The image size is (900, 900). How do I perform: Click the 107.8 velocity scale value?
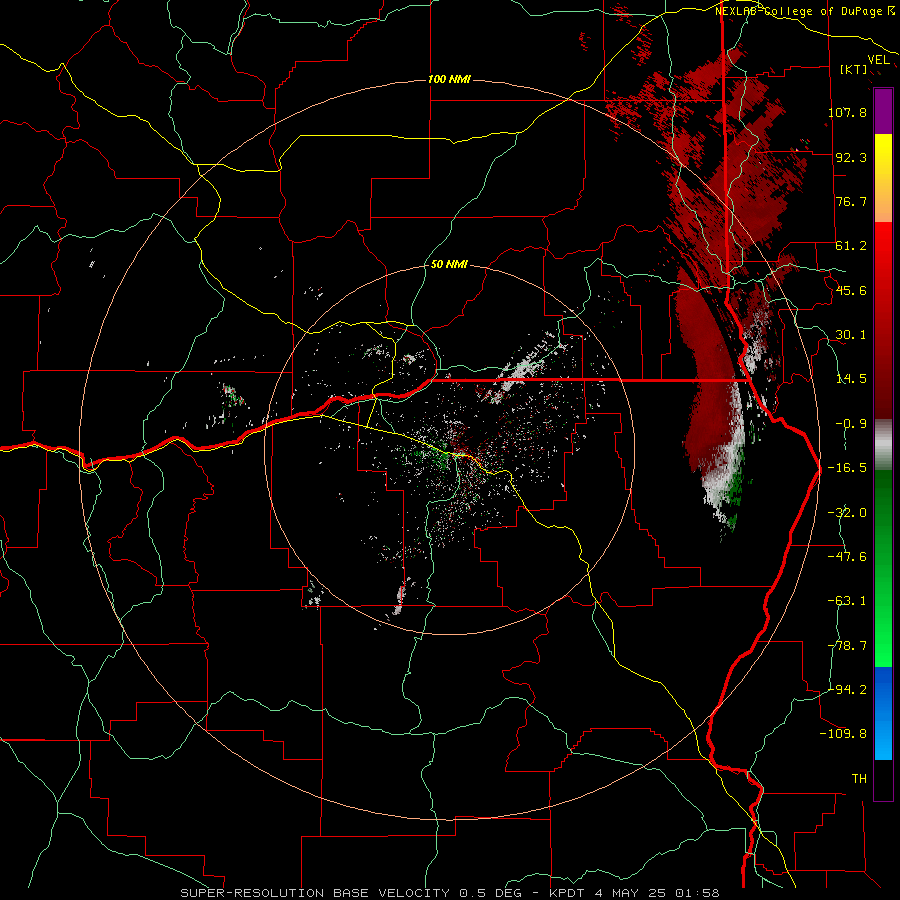click(847, 112)
